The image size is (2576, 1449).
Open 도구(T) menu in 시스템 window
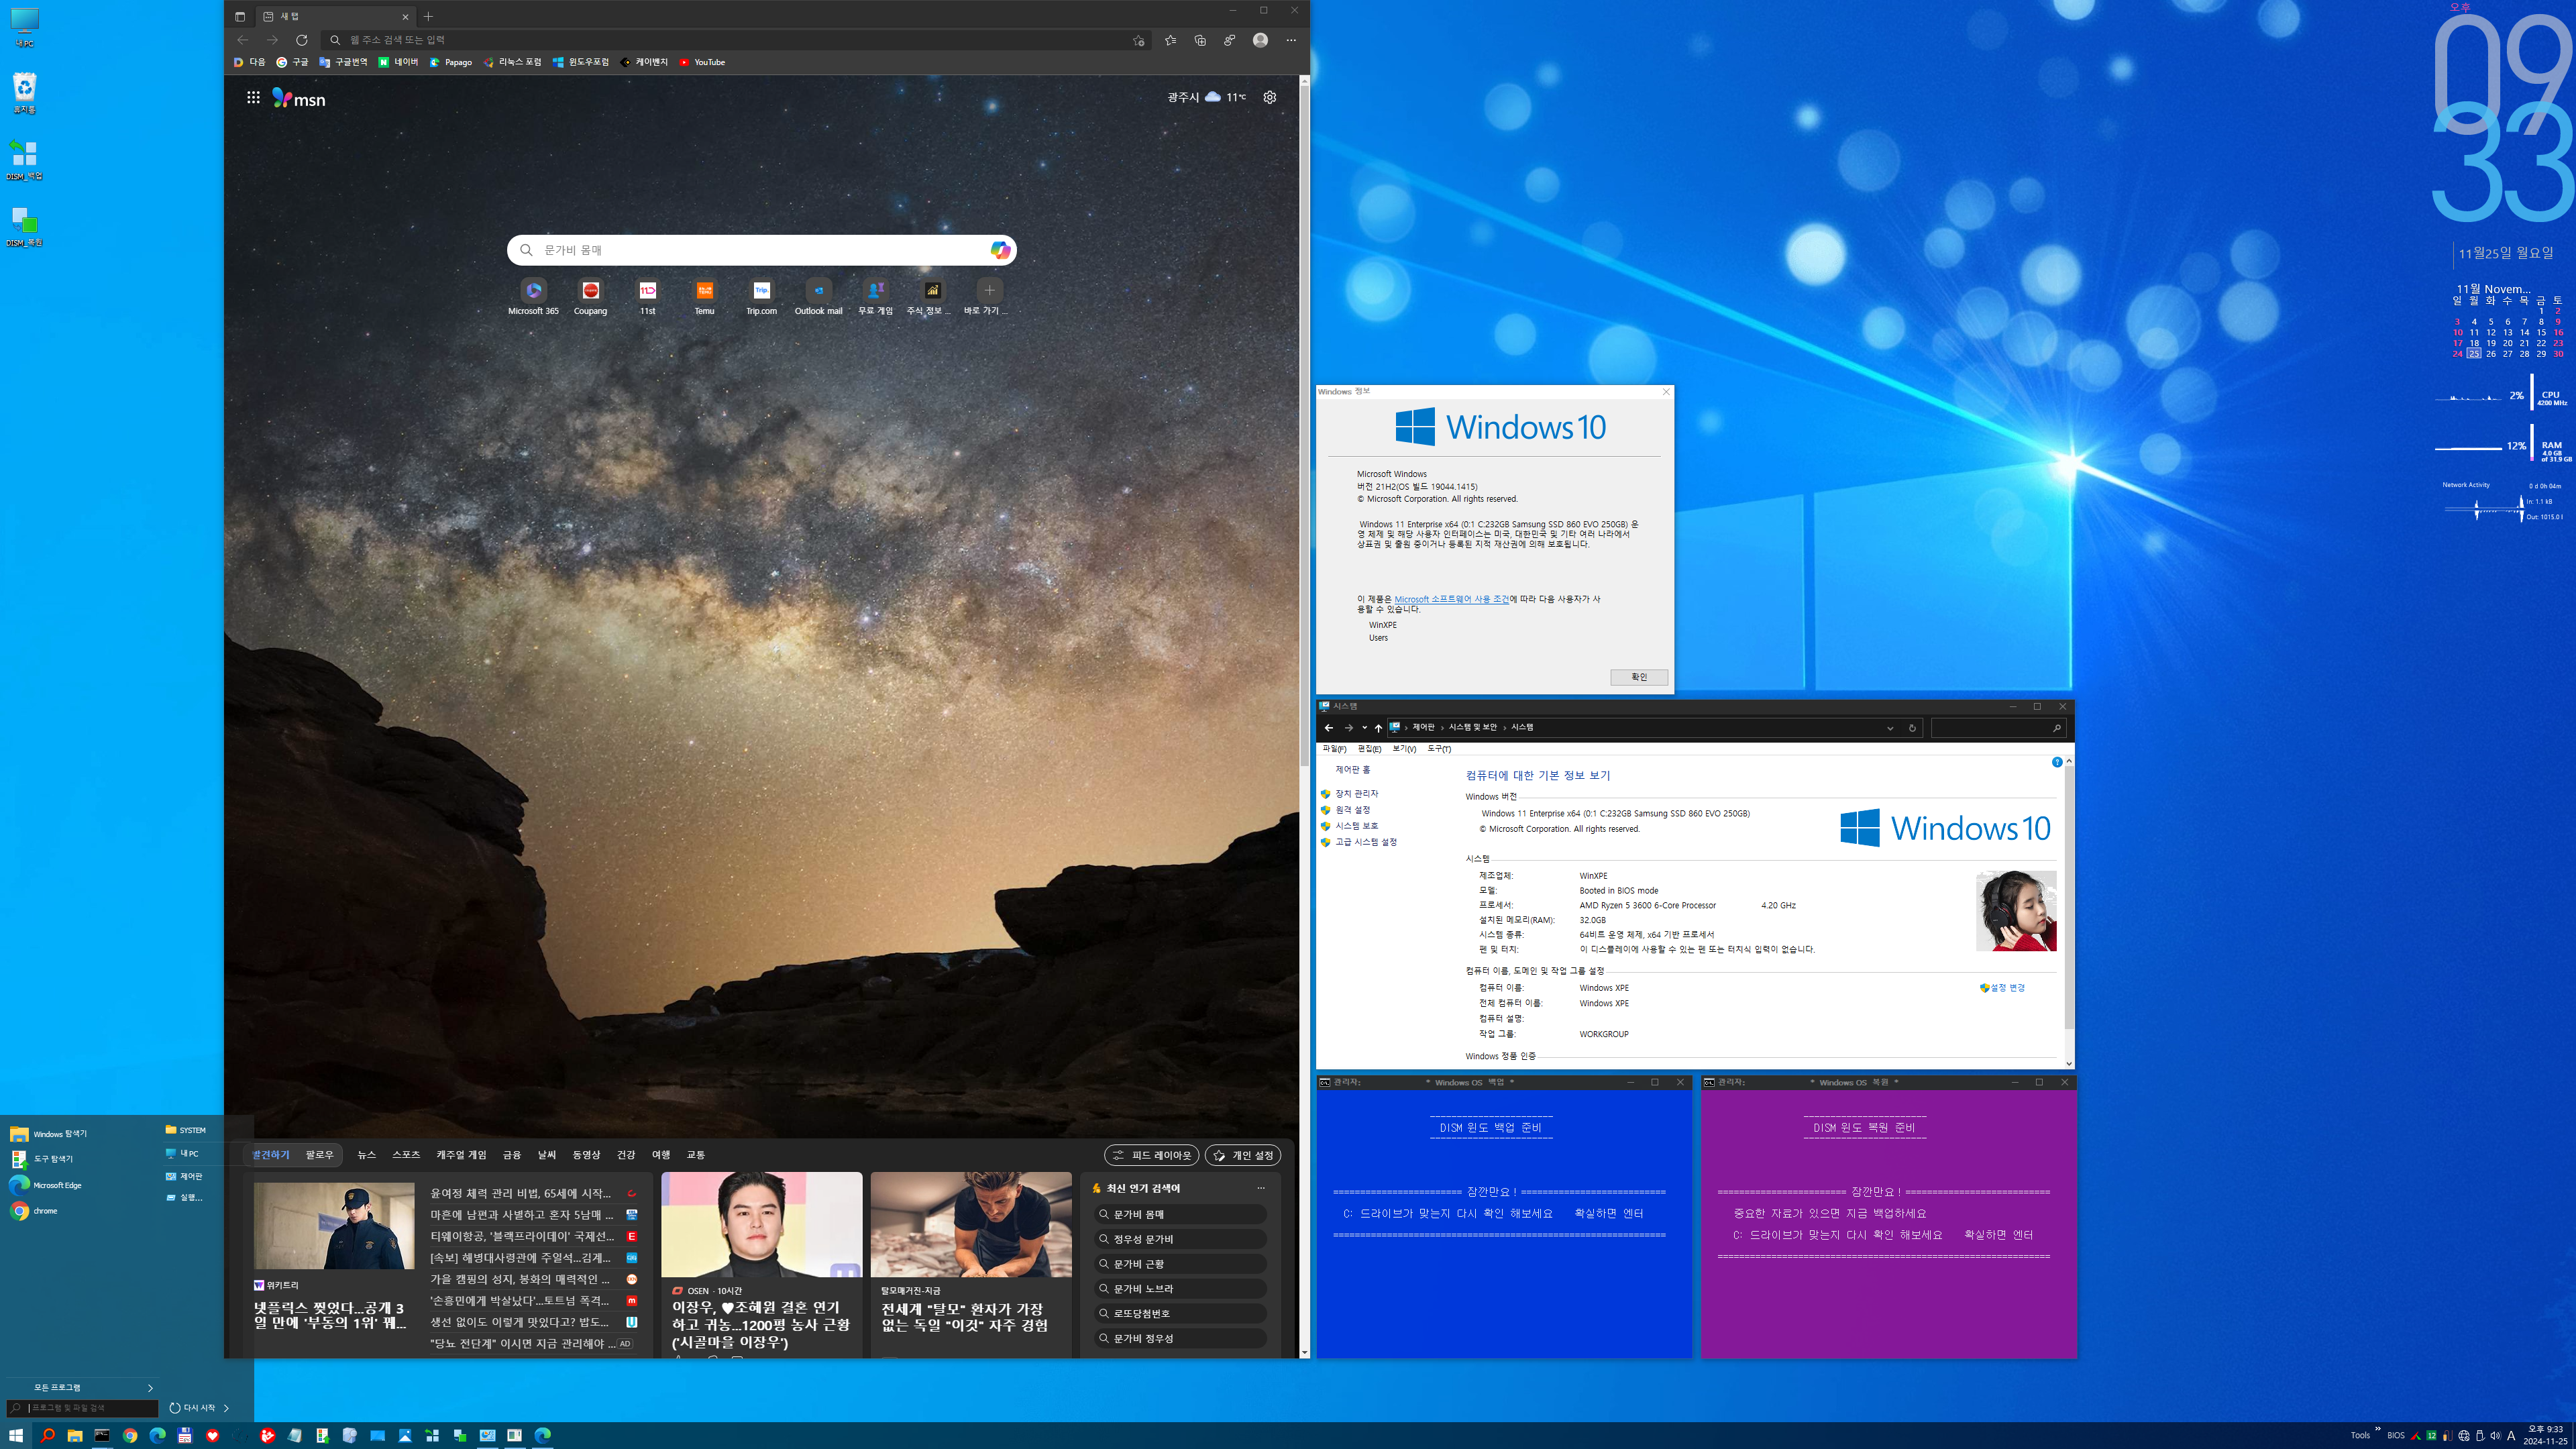pos(1439,748)
